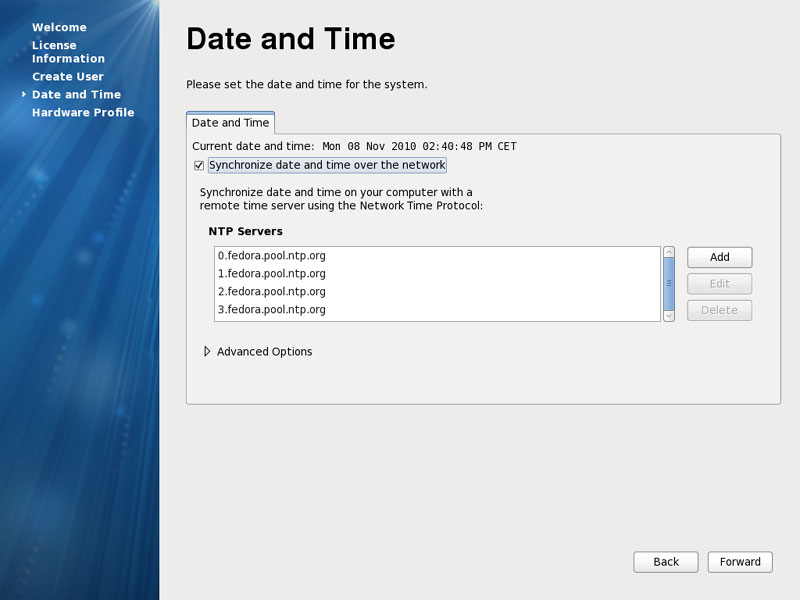Click Create User in the sidebar
The height and width of the screenshot is (600, 800).
click(x=68, y=77)
